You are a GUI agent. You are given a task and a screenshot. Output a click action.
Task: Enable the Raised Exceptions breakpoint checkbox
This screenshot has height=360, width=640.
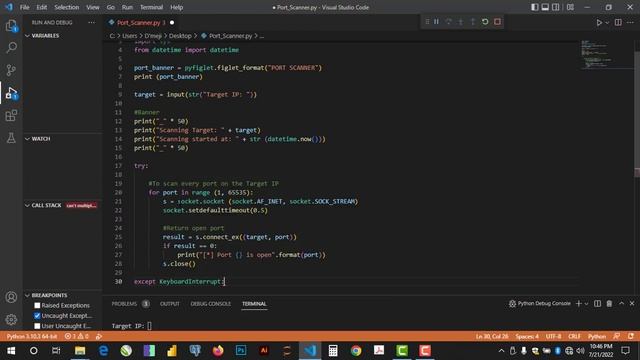point(37,305)
